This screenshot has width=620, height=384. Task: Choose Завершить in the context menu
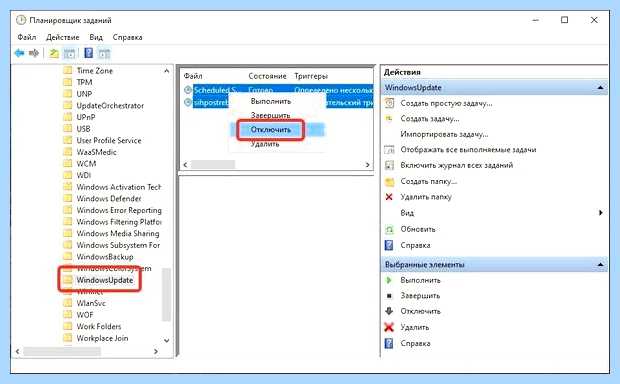pyautogui.click(x=270, y=115)
